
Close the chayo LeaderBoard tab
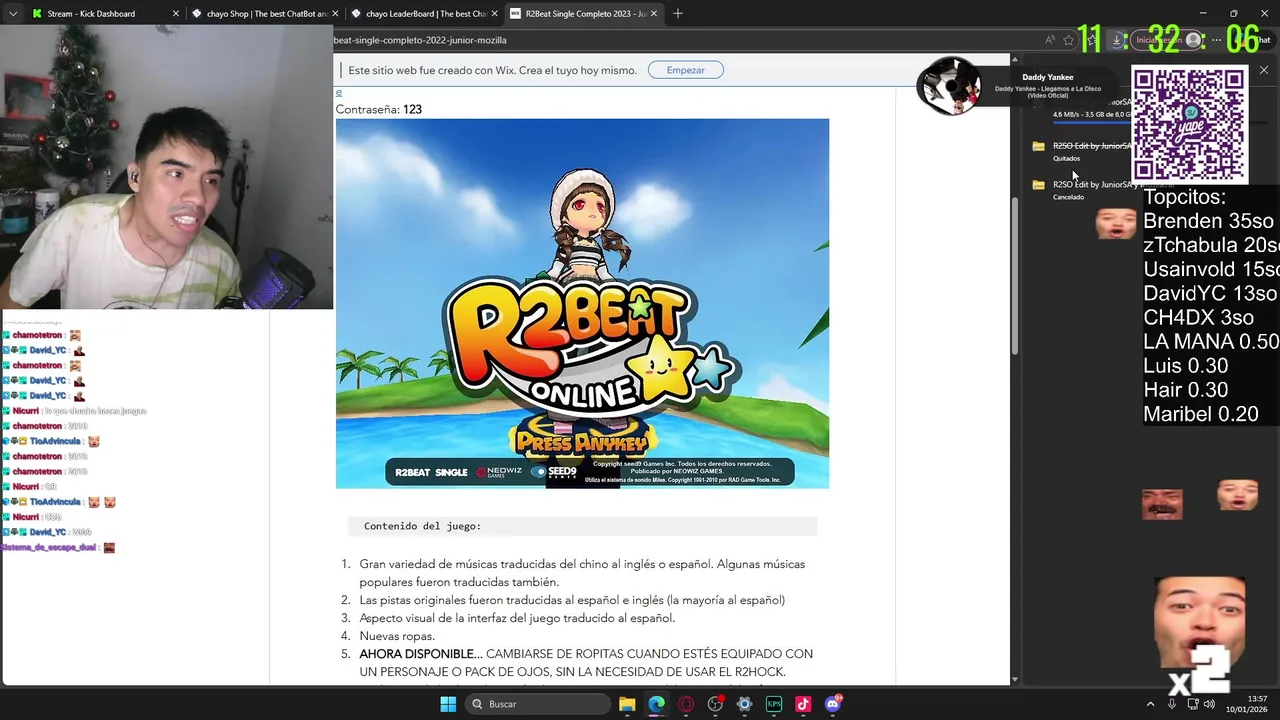click(496, 14)
